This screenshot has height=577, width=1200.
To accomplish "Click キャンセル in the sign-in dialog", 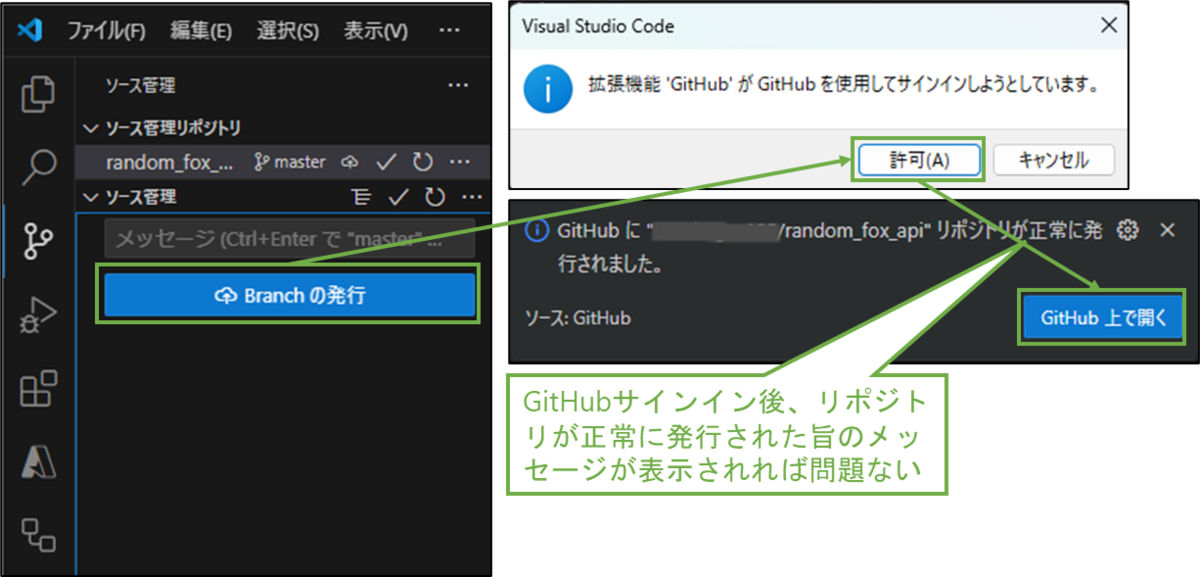I will pyautogui.click(x=1052, y=160).
